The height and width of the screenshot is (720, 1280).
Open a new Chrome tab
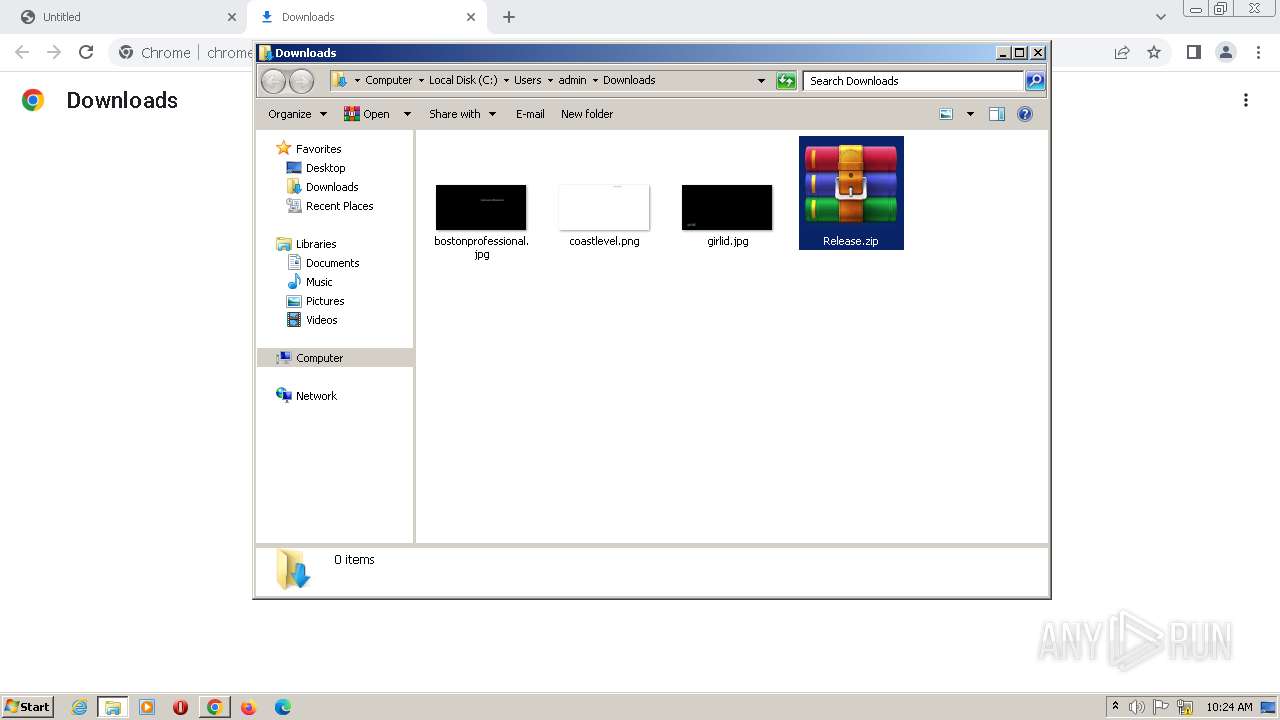(509, 17)
